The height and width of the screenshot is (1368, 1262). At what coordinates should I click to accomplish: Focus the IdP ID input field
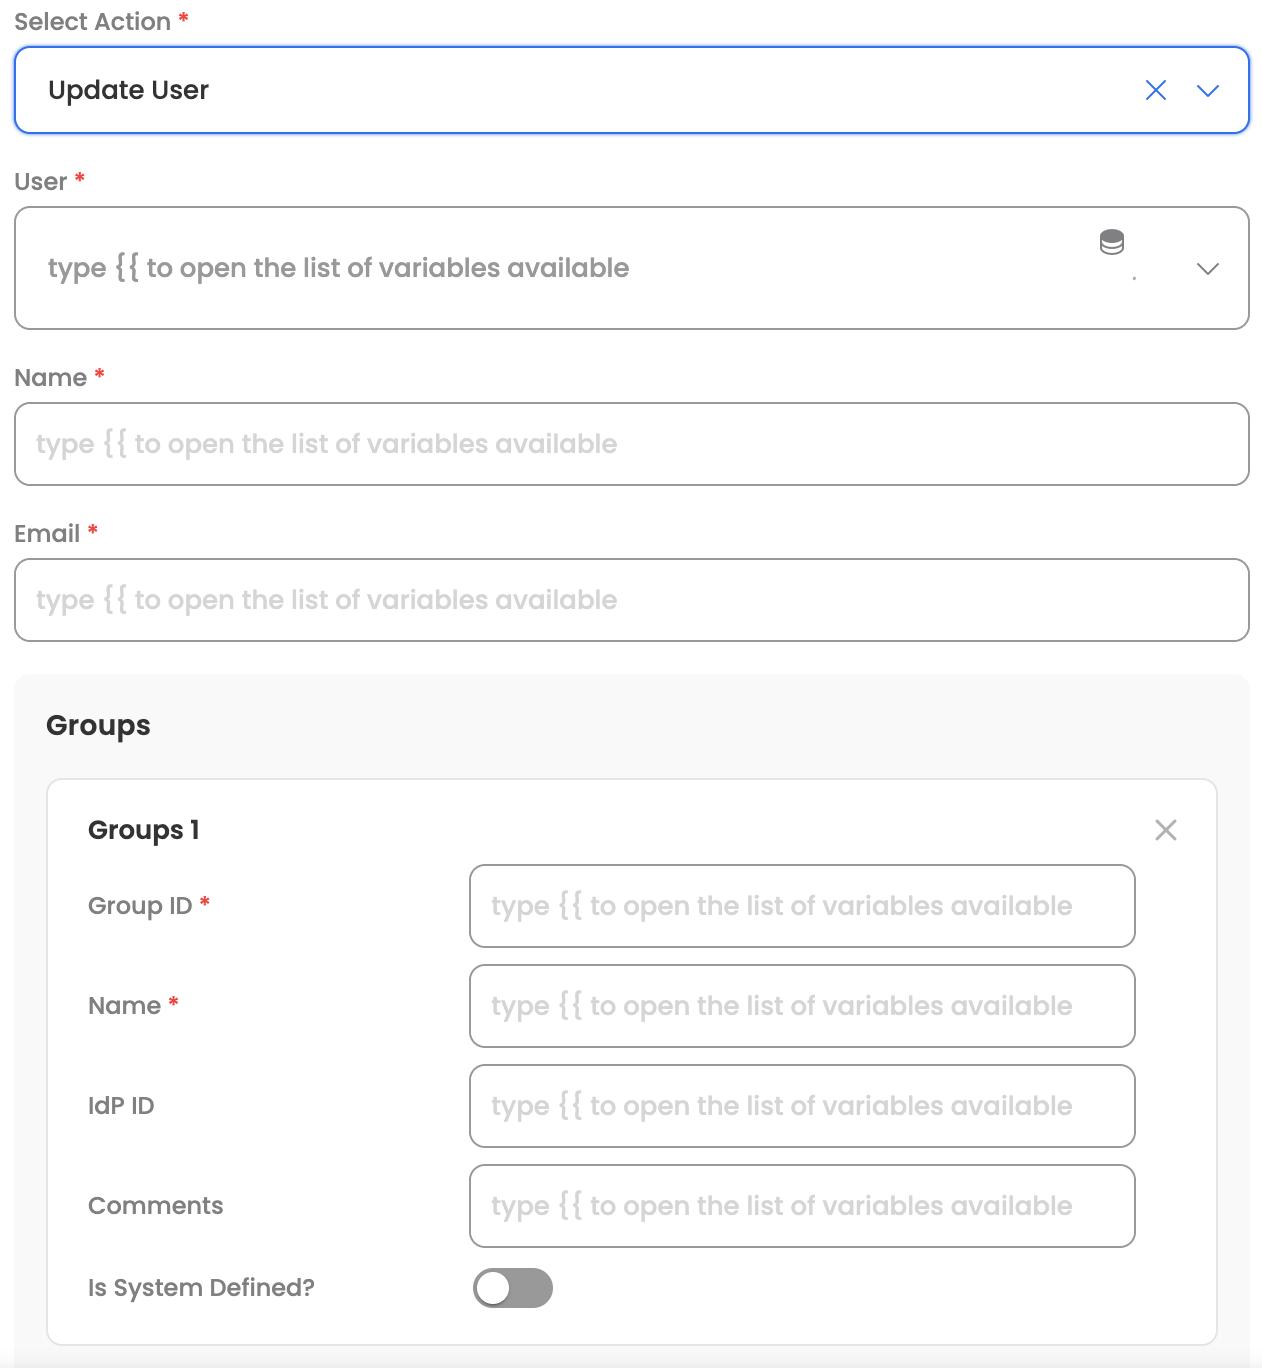801,1106
